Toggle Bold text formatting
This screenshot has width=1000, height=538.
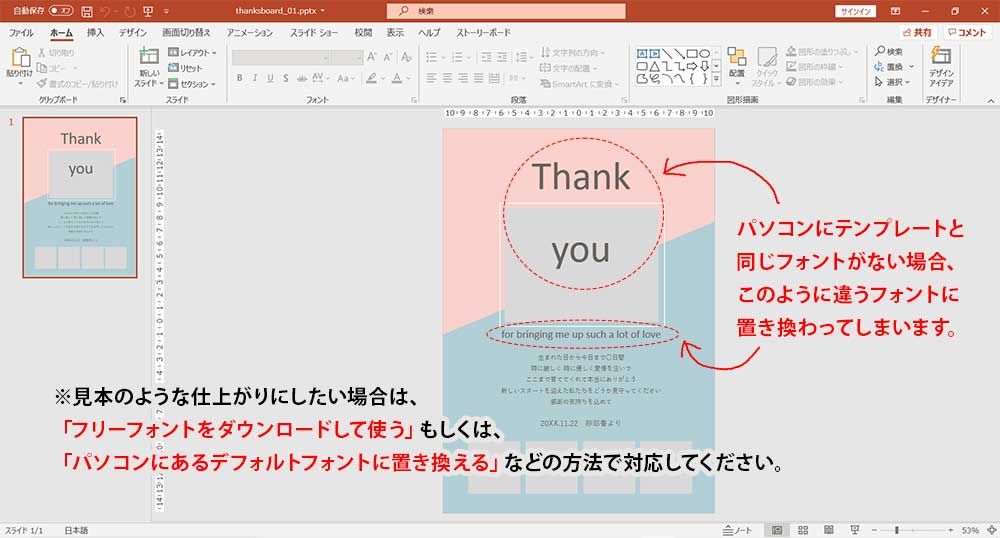(x=240, y=78)
